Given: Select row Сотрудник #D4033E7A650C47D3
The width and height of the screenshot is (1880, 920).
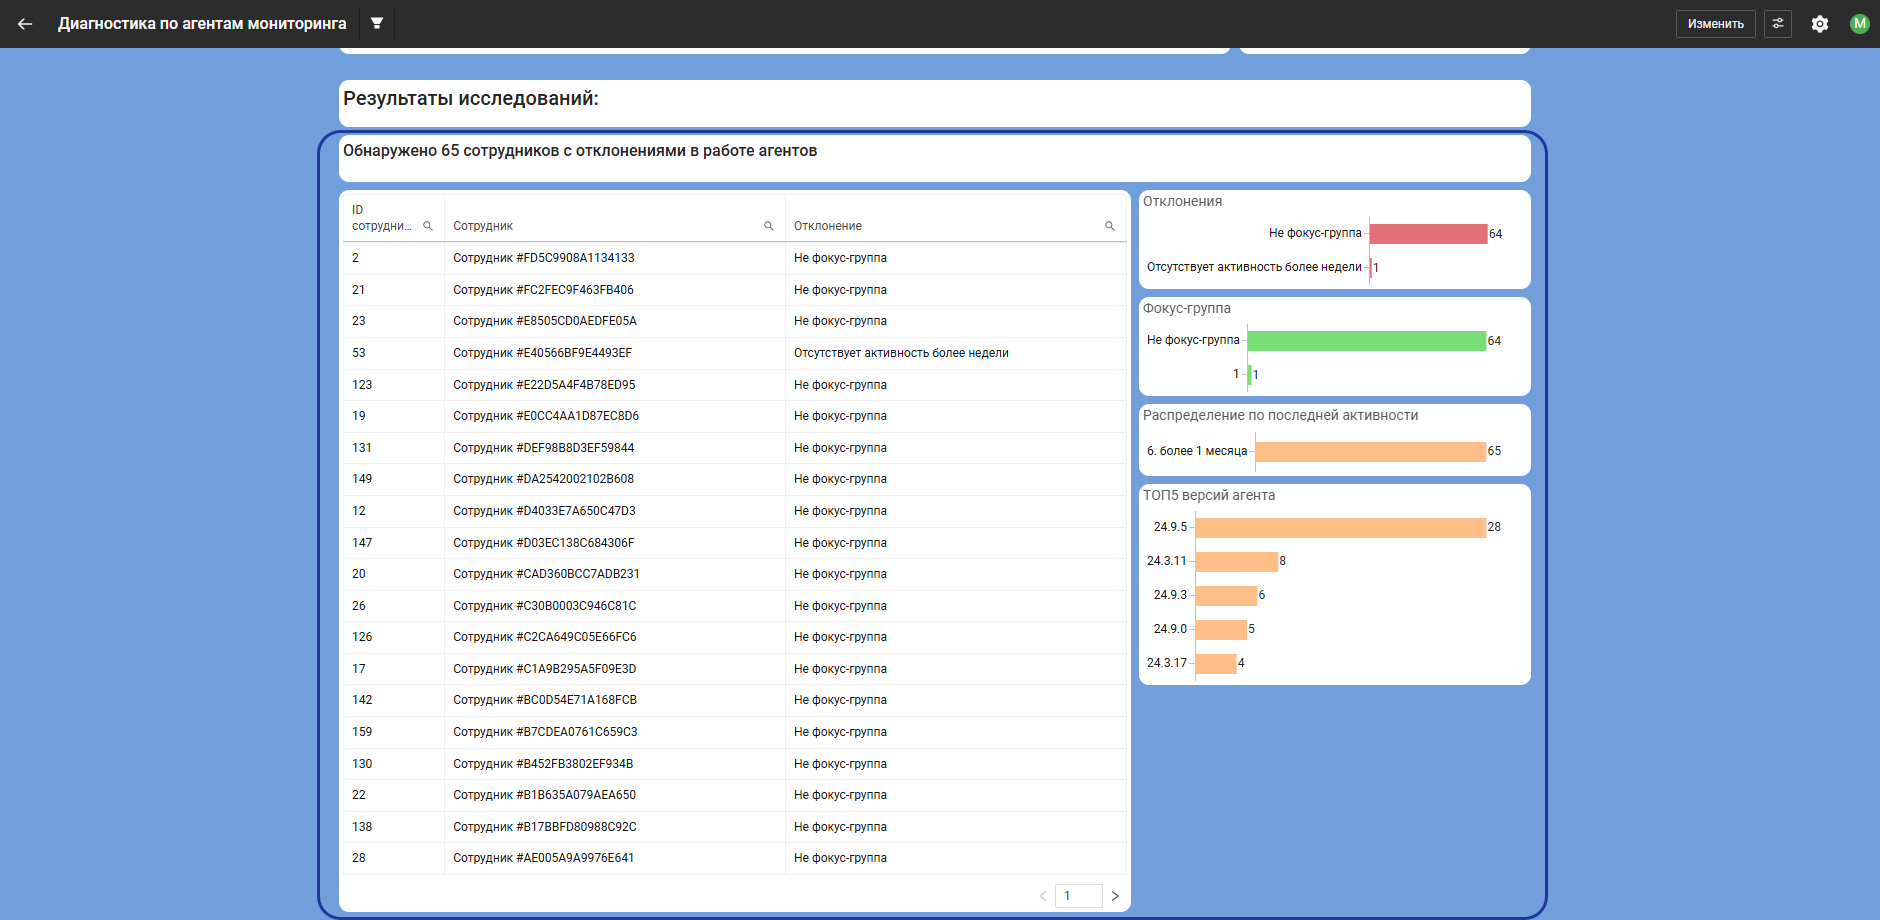Looking at the screenshot, I should pos(735,511).
